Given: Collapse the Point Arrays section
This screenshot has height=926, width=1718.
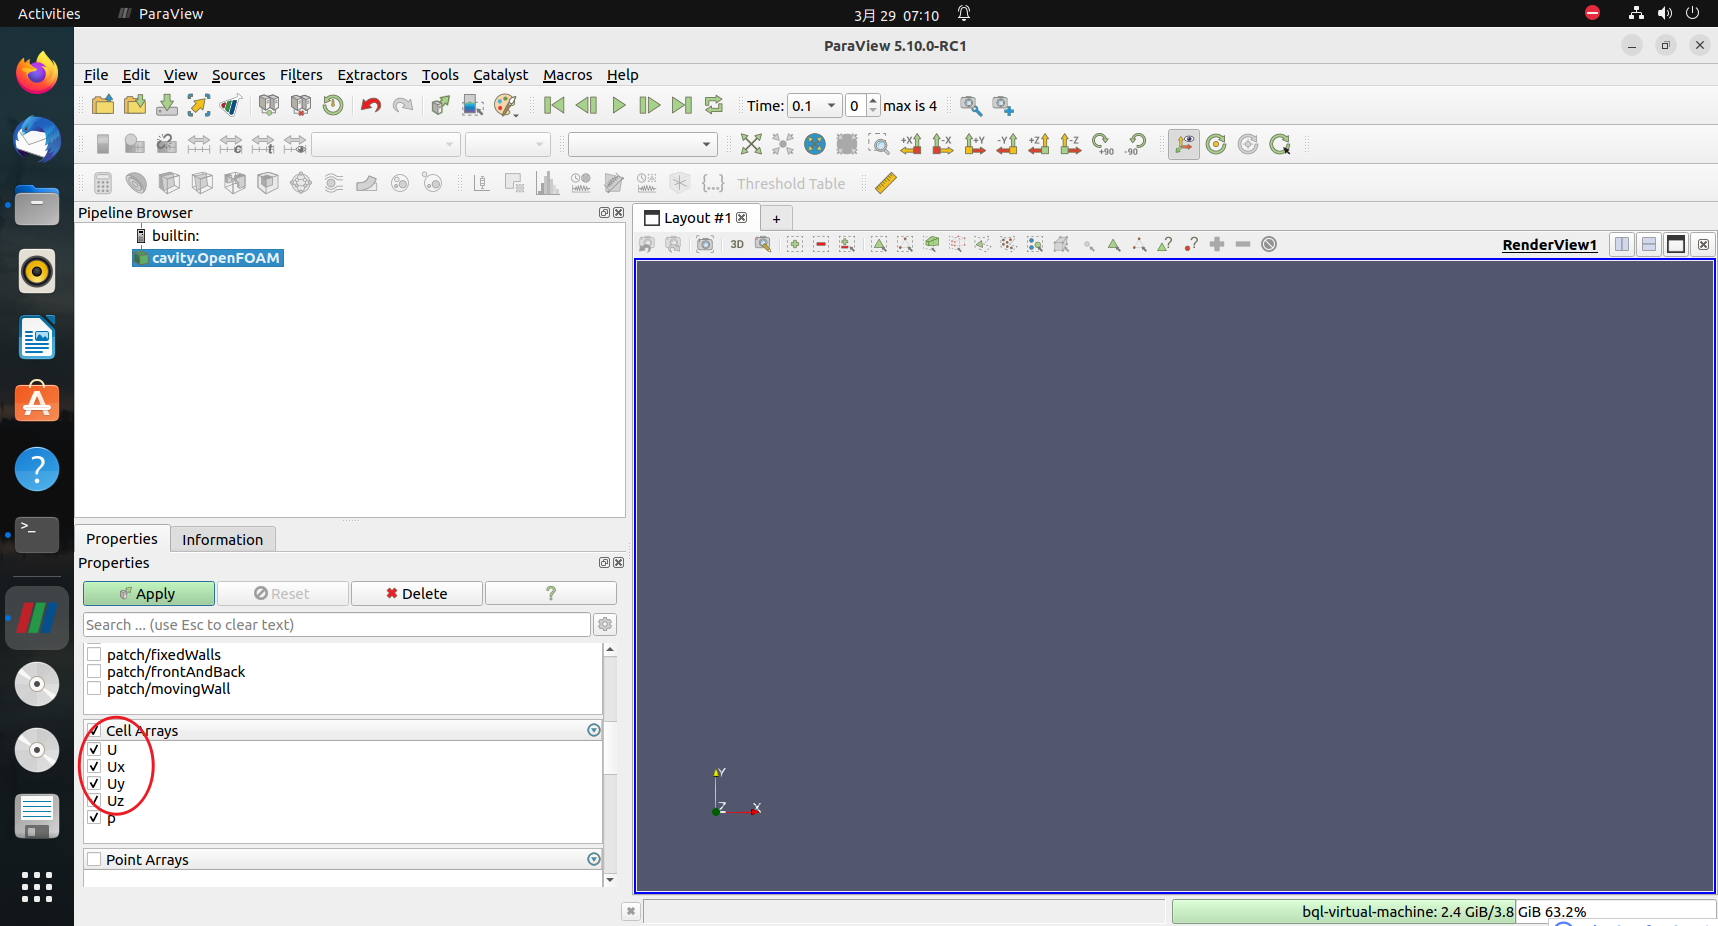Looking at the screenshot, I should (594, 860).
